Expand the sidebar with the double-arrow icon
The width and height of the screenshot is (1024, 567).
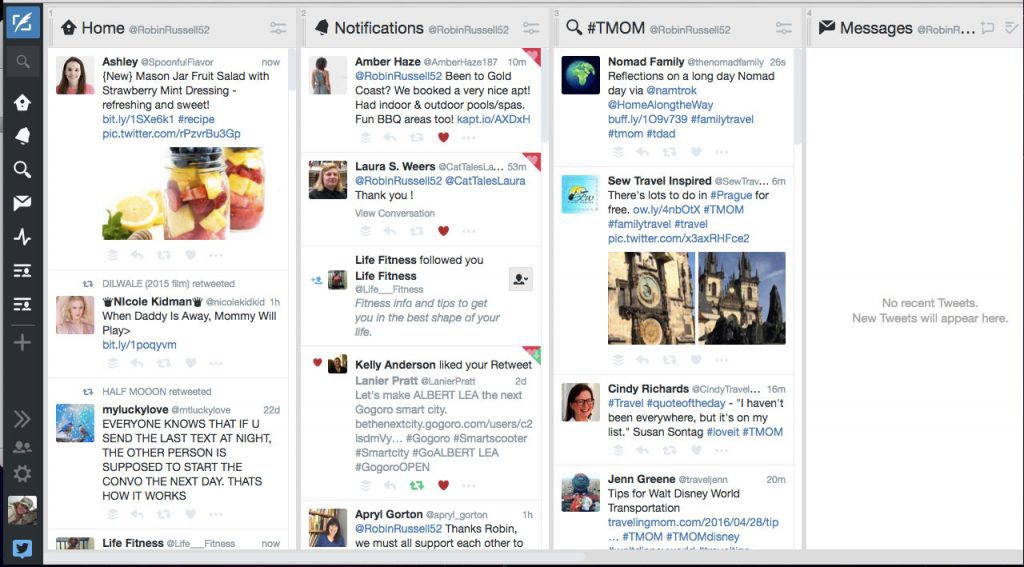tap(22, 419)
